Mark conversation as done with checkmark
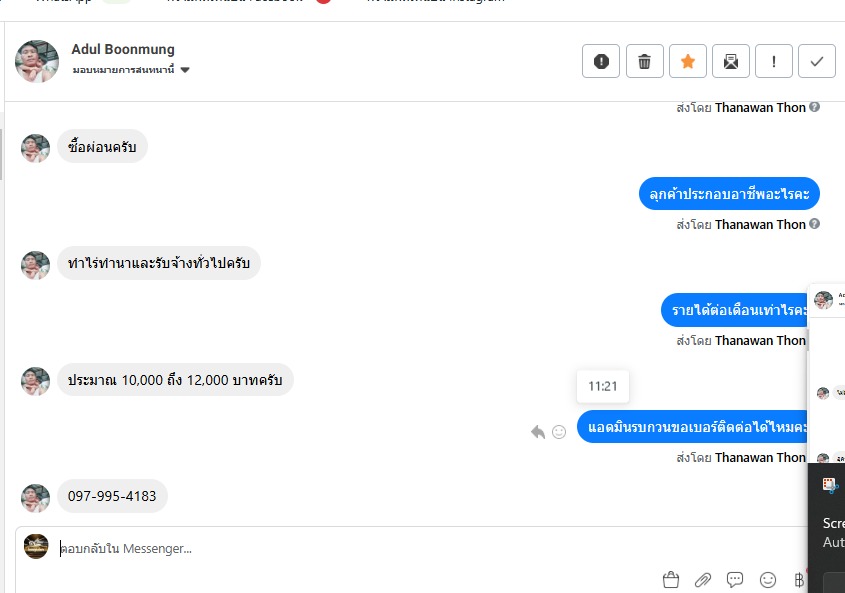 (817, 61)
